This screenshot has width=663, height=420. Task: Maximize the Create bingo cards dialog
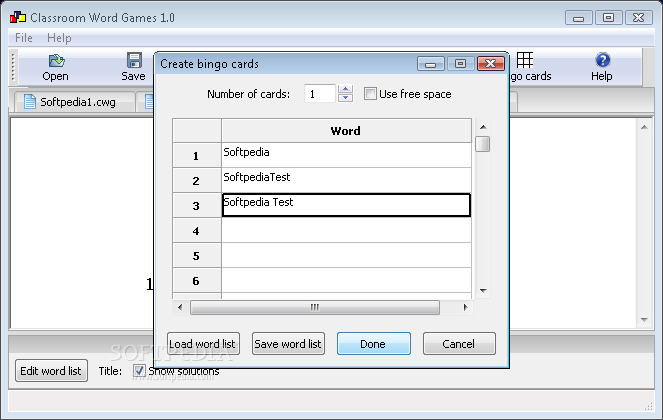coord(460,63)
